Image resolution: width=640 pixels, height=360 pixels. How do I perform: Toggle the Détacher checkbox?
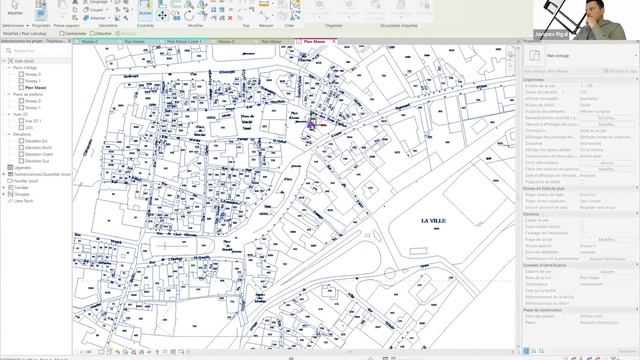[x=92, y=33]
